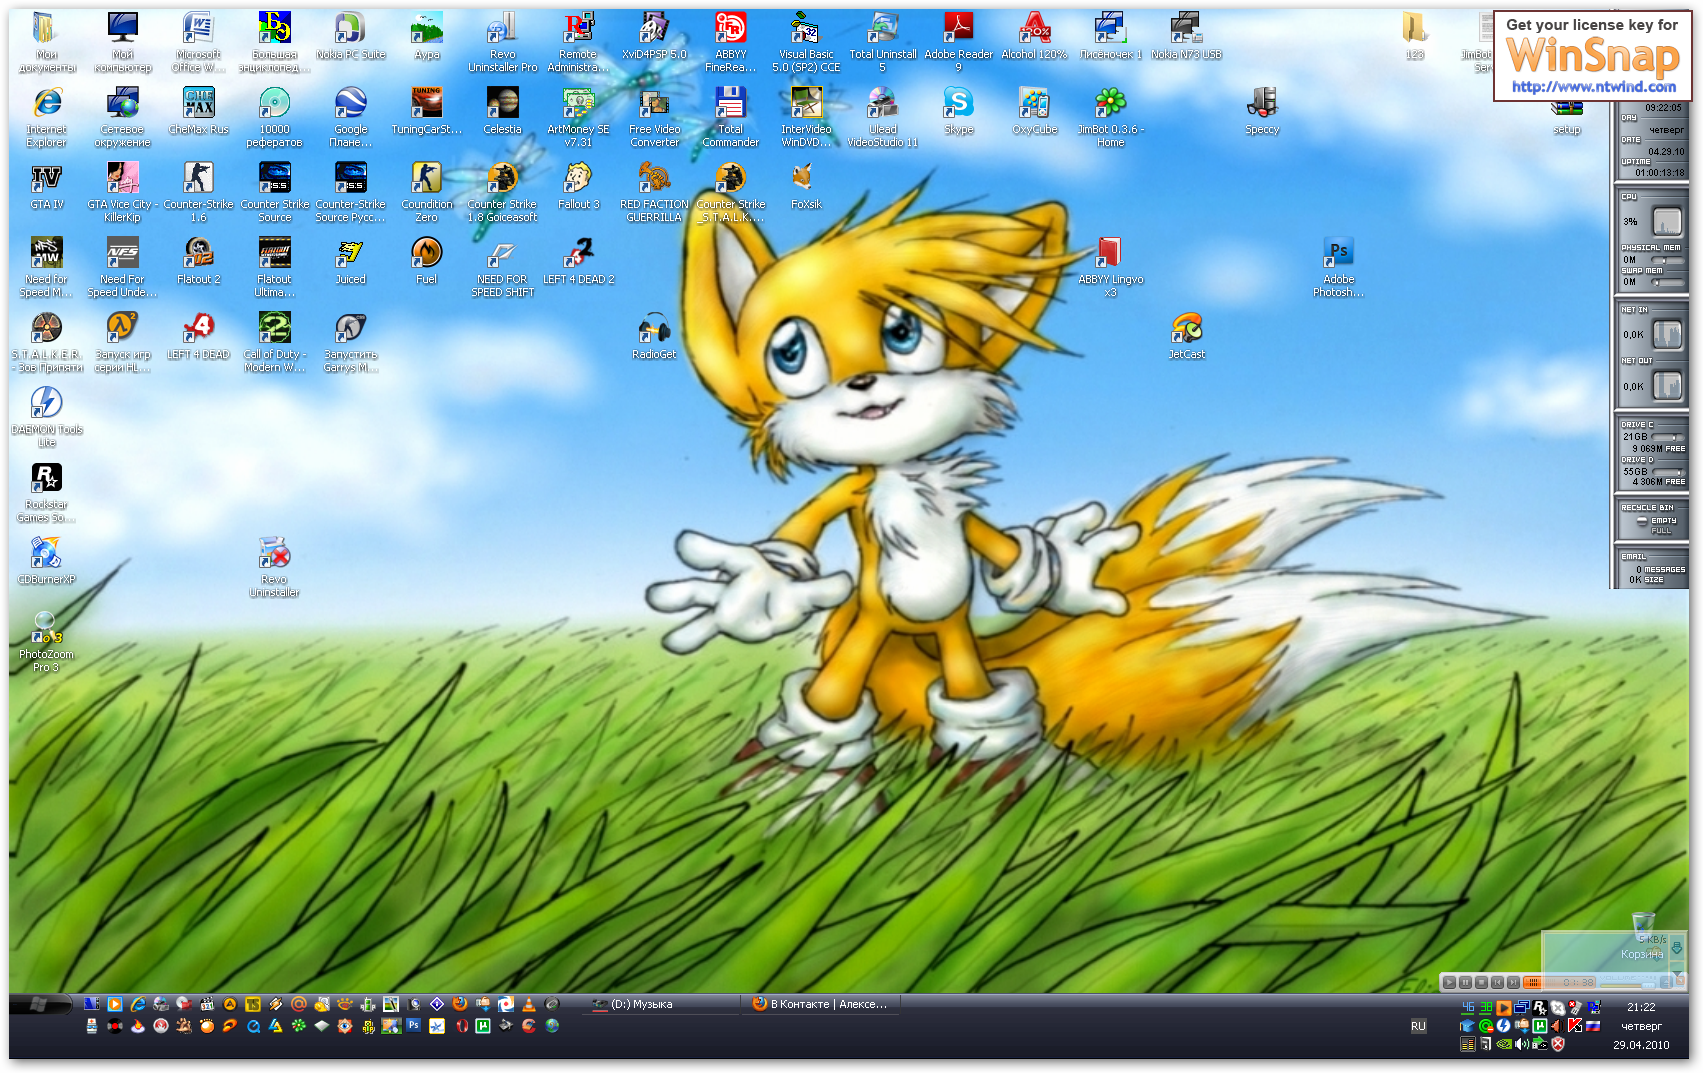The height and width of the screenshot is (1073, 1703).
Task: Launch JetCast from the desktop
Action: pos(1187,336)
